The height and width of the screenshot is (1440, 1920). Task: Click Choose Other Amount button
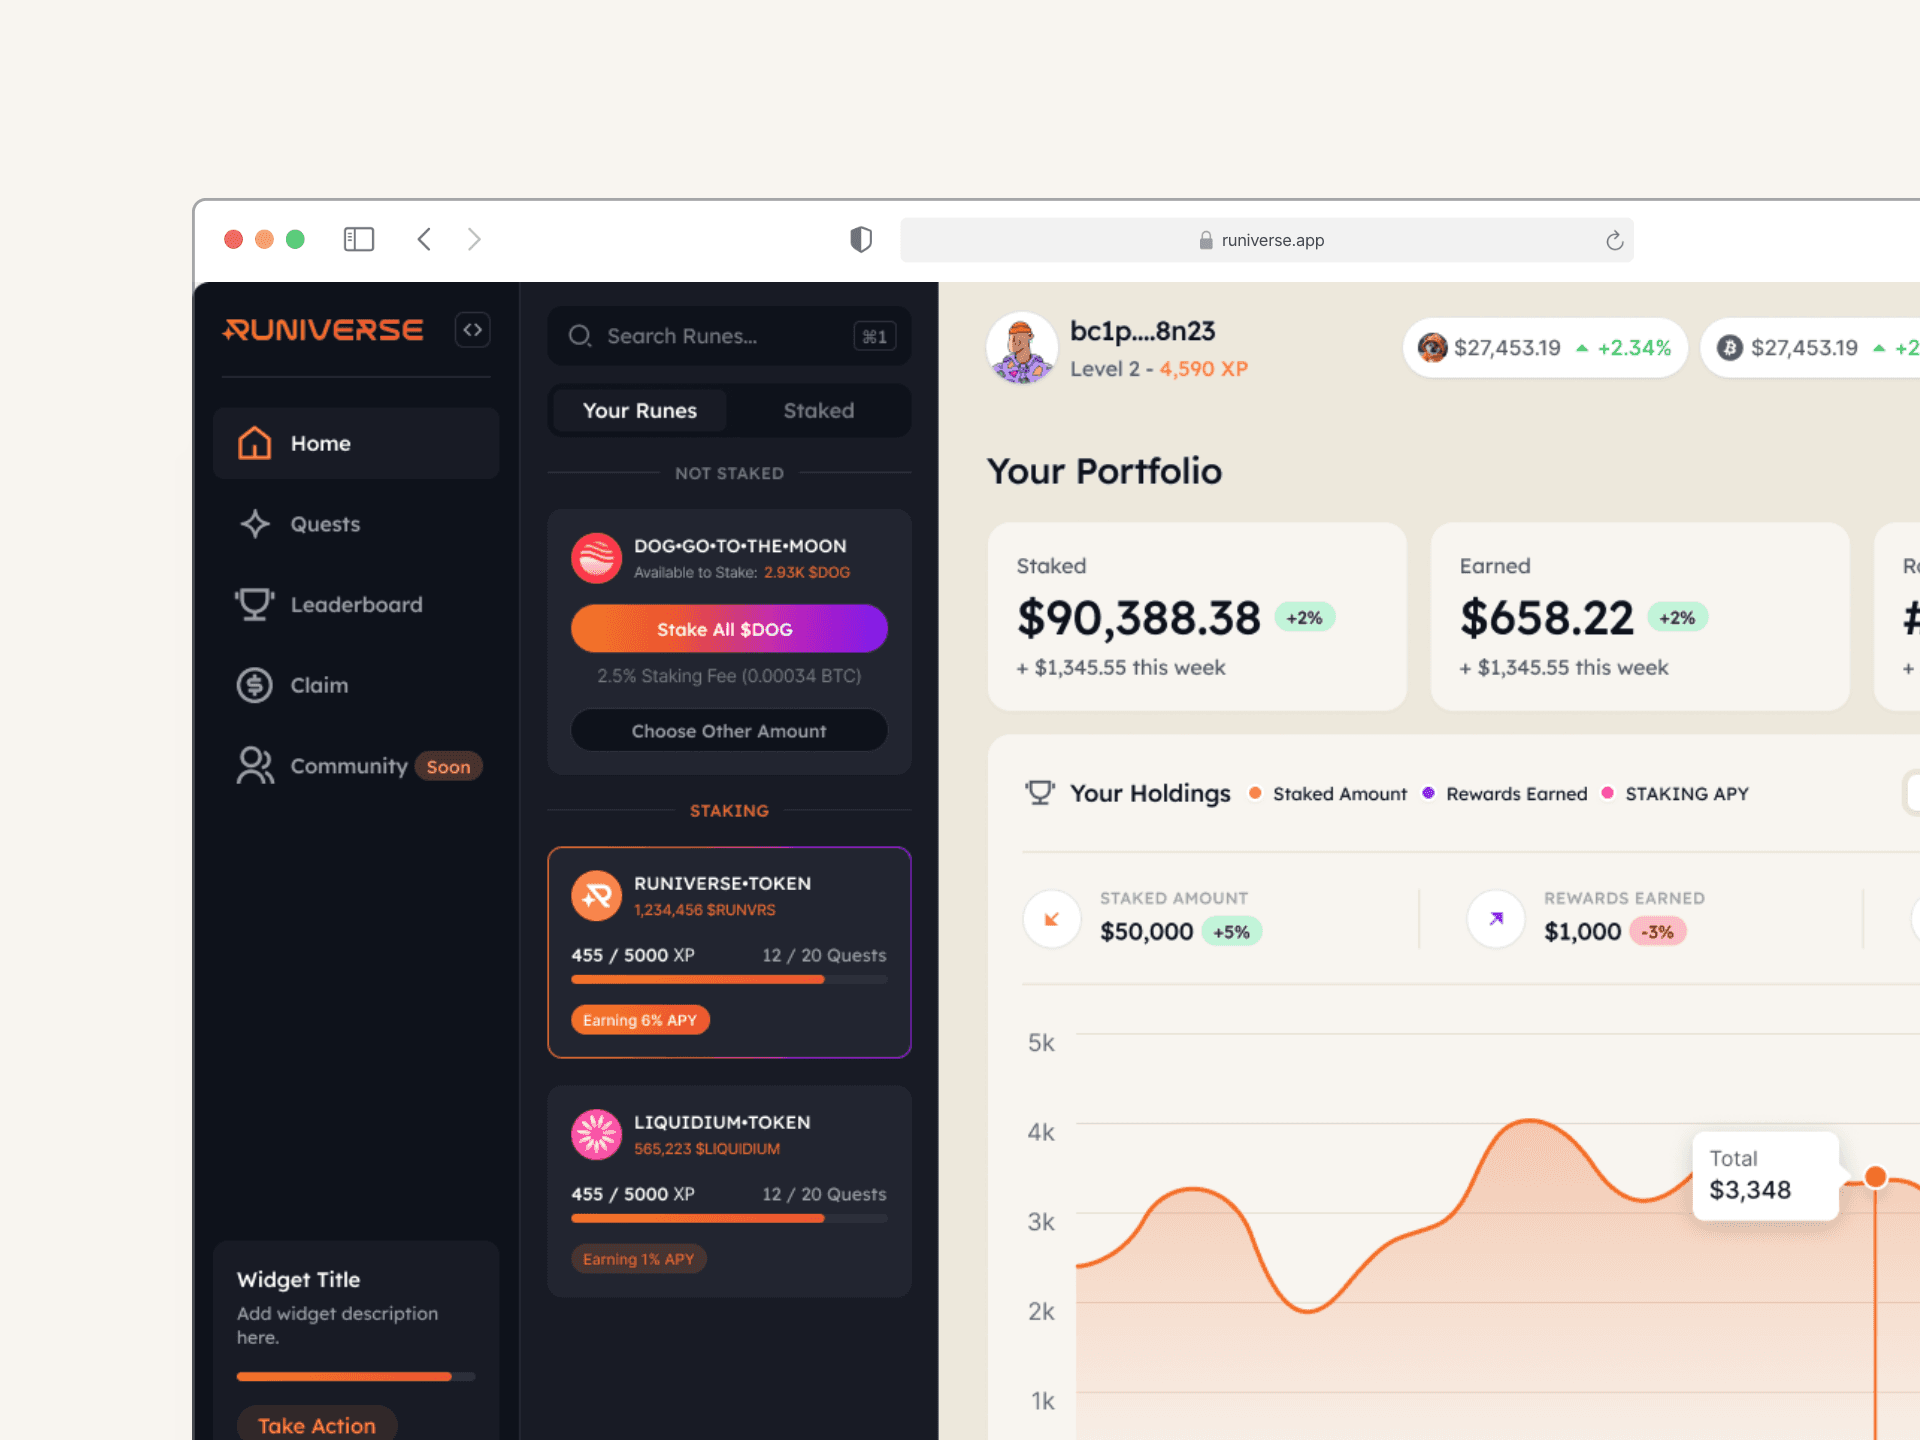pos(728,731)
